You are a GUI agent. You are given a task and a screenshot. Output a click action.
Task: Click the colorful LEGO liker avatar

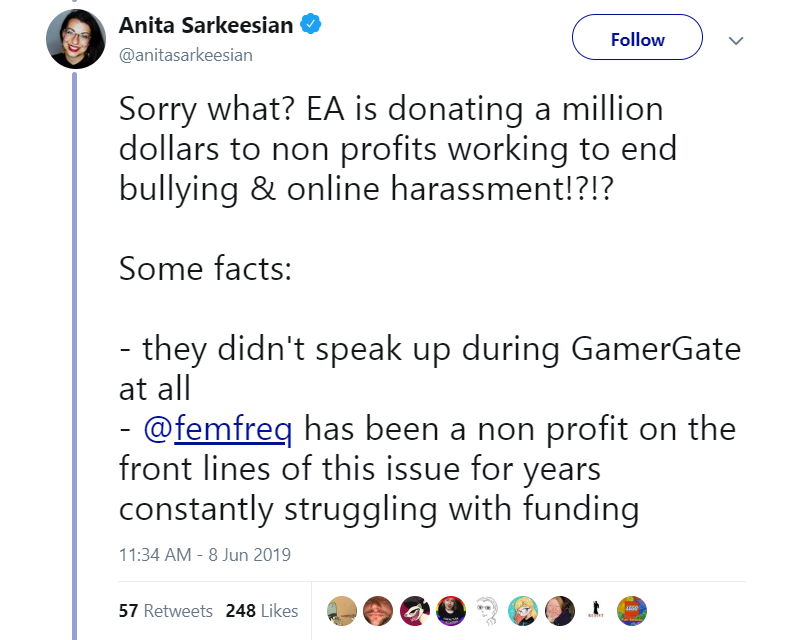[631, 610]
